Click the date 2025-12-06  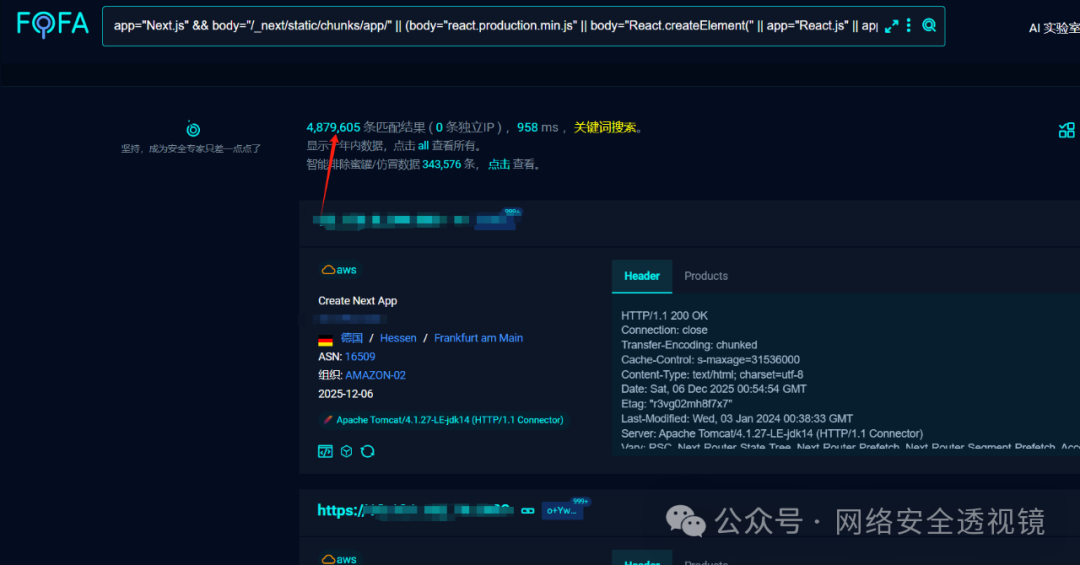point(346,394)
